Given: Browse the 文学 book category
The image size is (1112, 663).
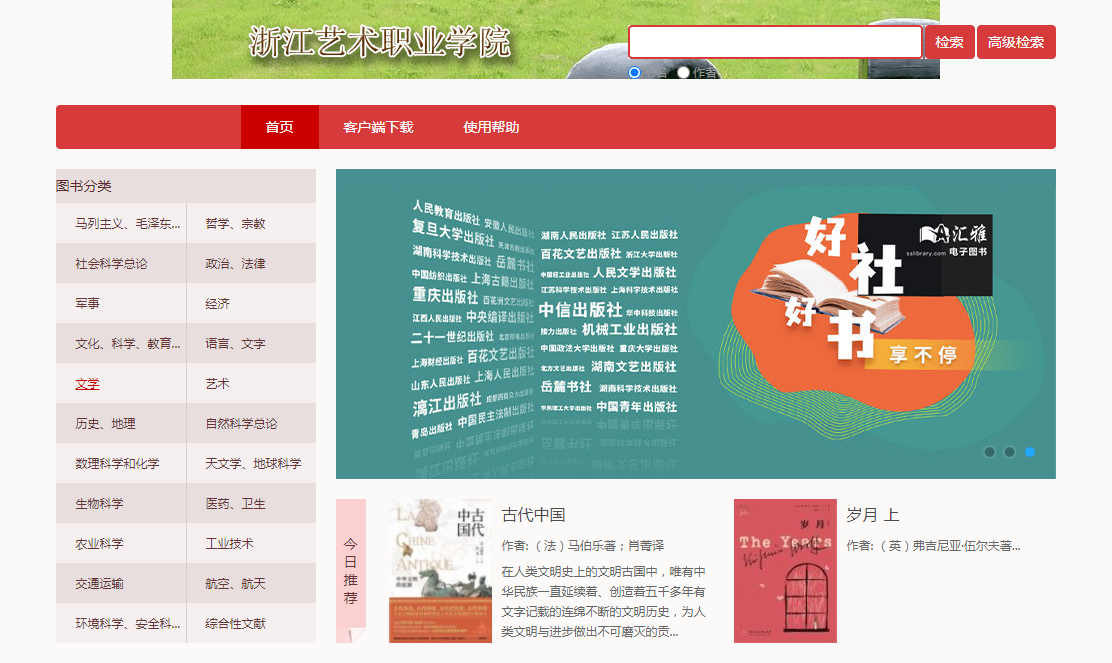Looking at the screenshot, I should tap(87, 384).
